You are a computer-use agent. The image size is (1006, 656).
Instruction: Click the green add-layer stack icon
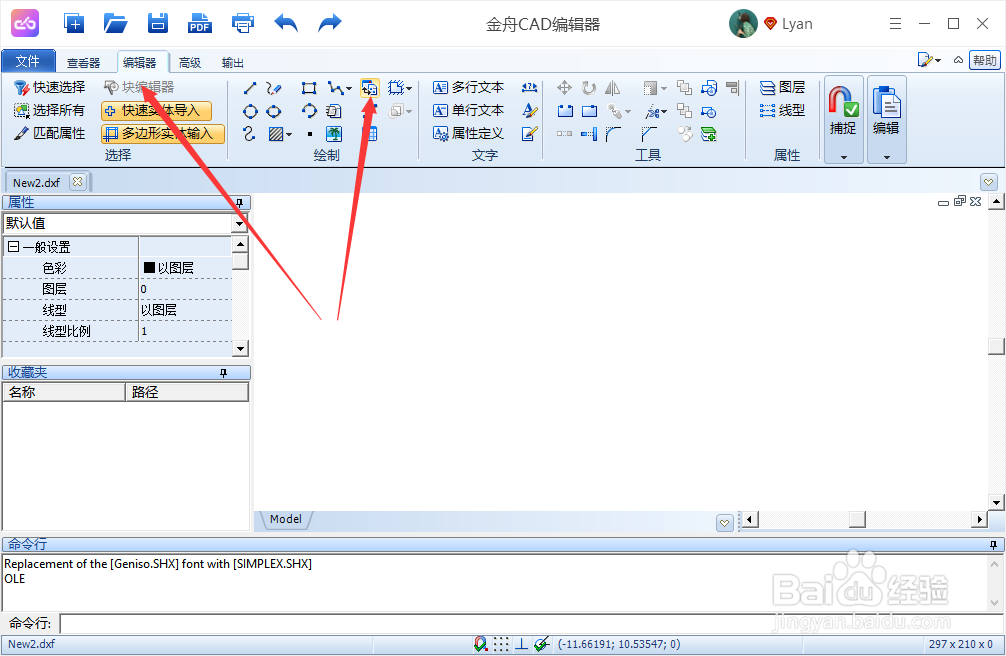[x=708, y=134]
